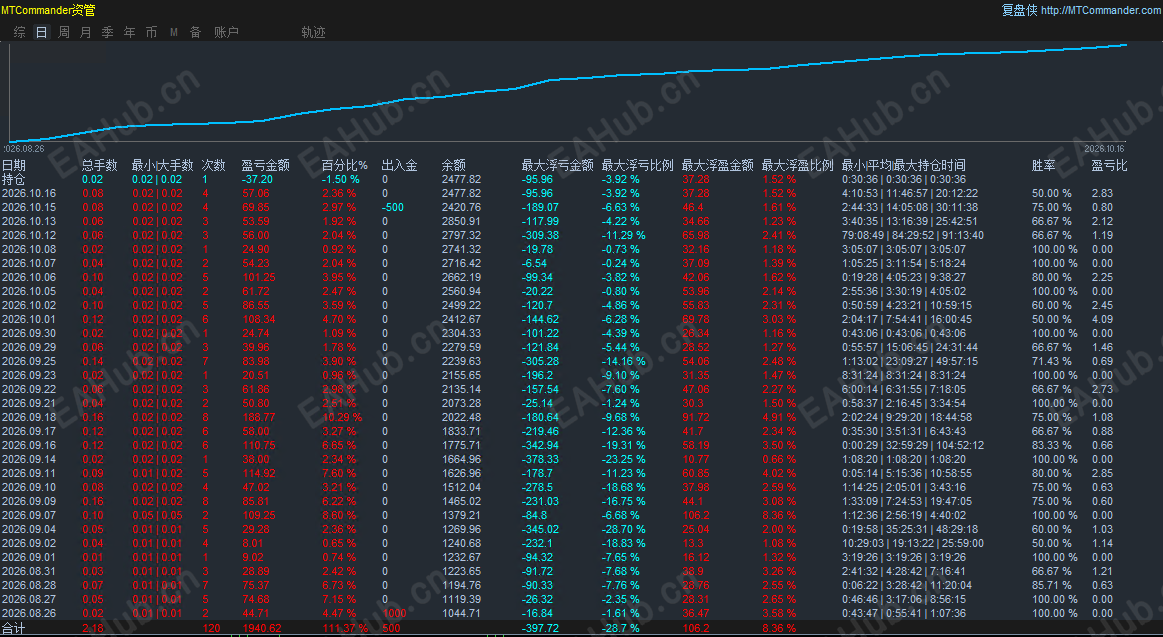The height and width of the screenshot is (637, 1163).
Task: Switch to the 综 summary tab
Action: pyautogui.click(x=20, y=33)
